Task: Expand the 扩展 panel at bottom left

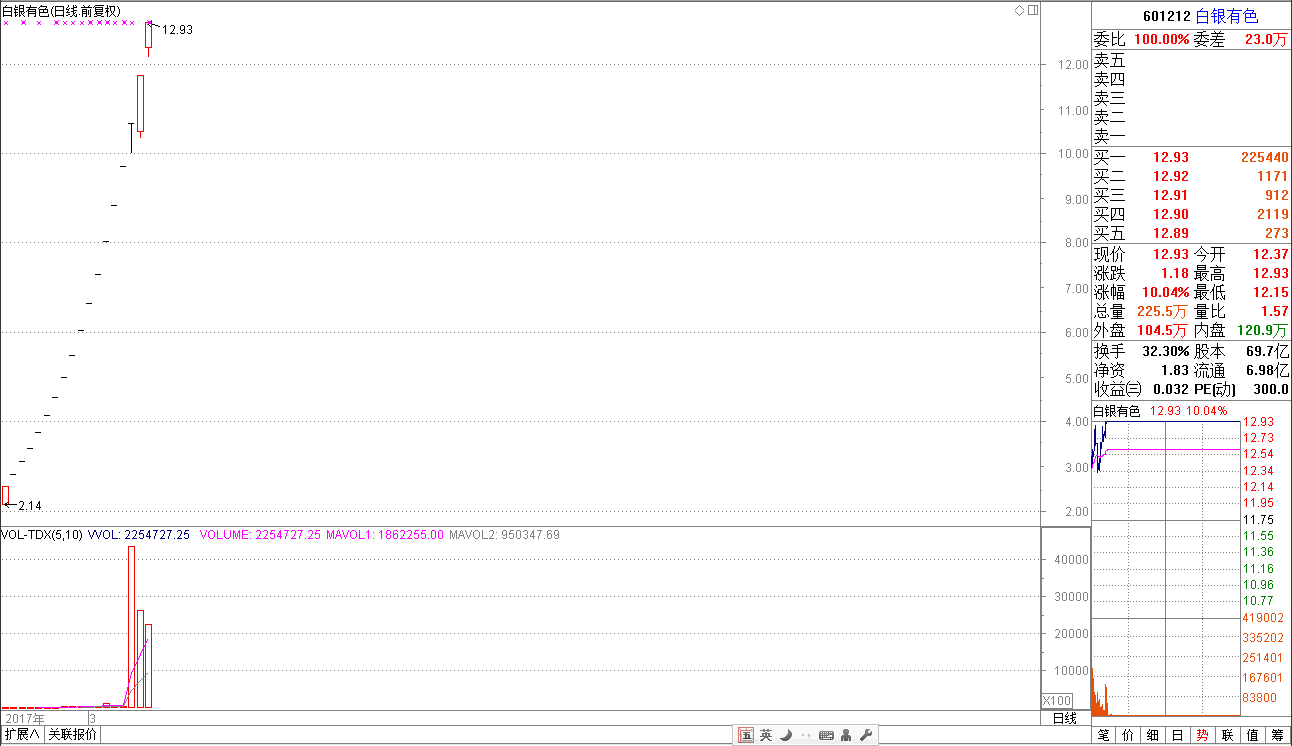Action: click(21, 734)
